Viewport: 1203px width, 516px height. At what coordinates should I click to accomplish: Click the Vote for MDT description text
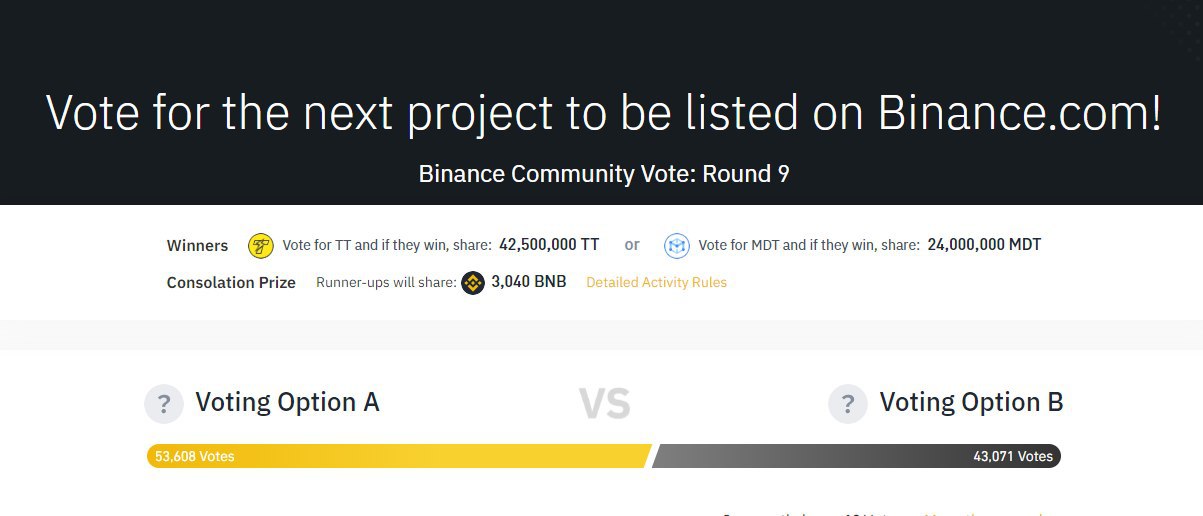[809, 245]
